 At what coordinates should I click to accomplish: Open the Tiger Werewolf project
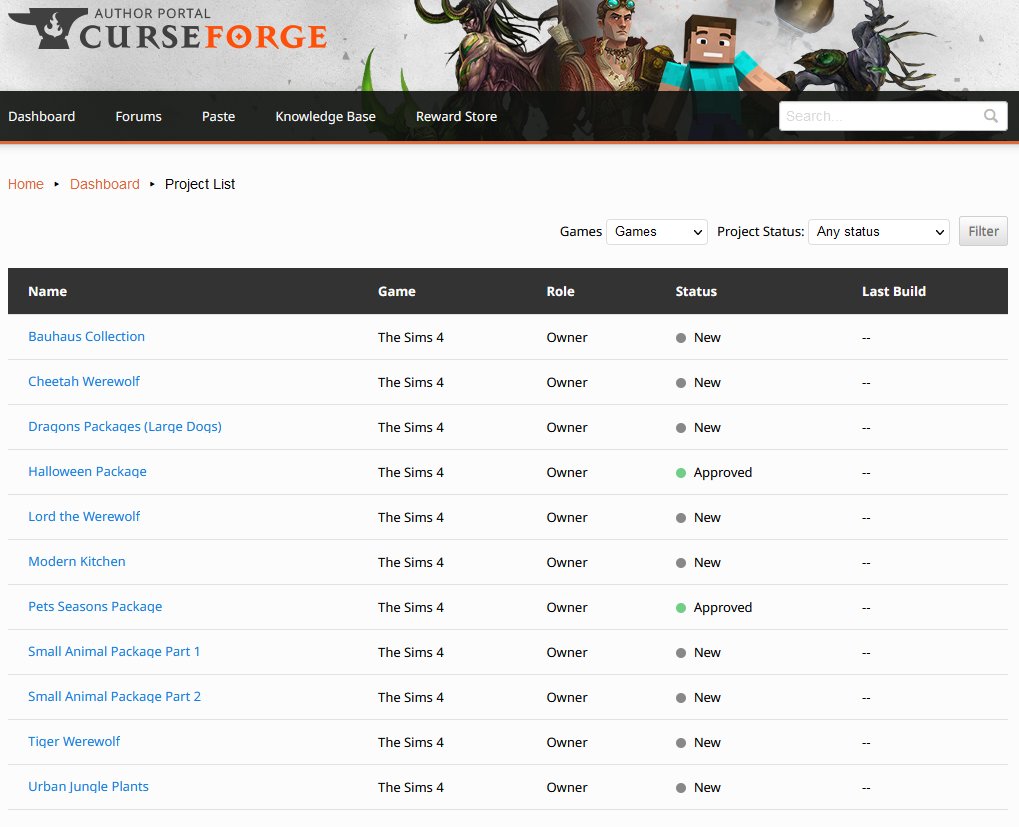point(74,741)
